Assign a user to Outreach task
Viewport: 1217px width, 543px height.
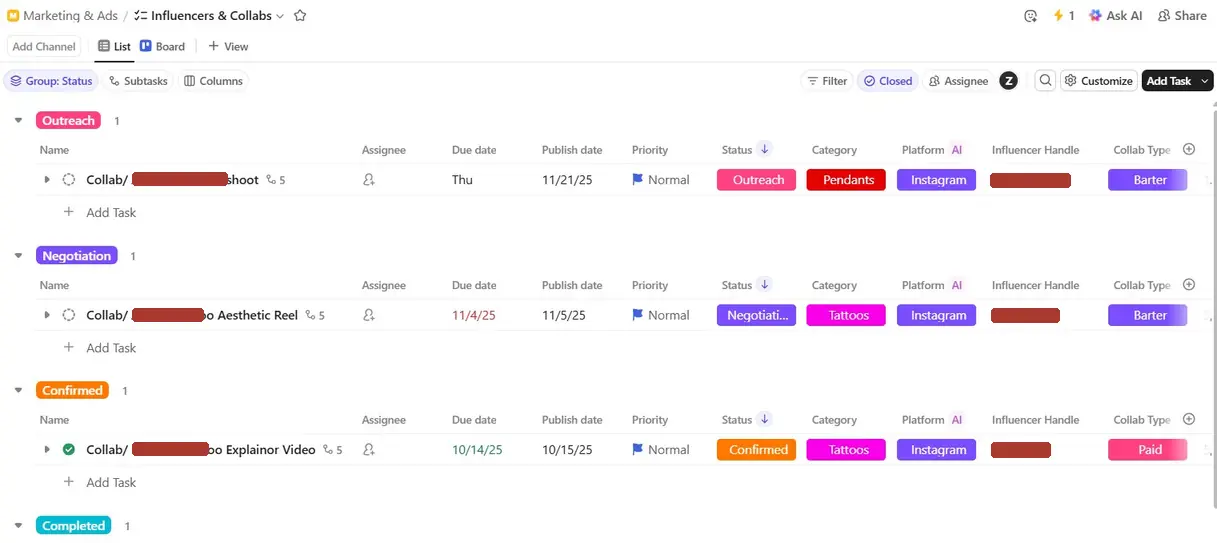pyautogui.click(x=369, y=180)
